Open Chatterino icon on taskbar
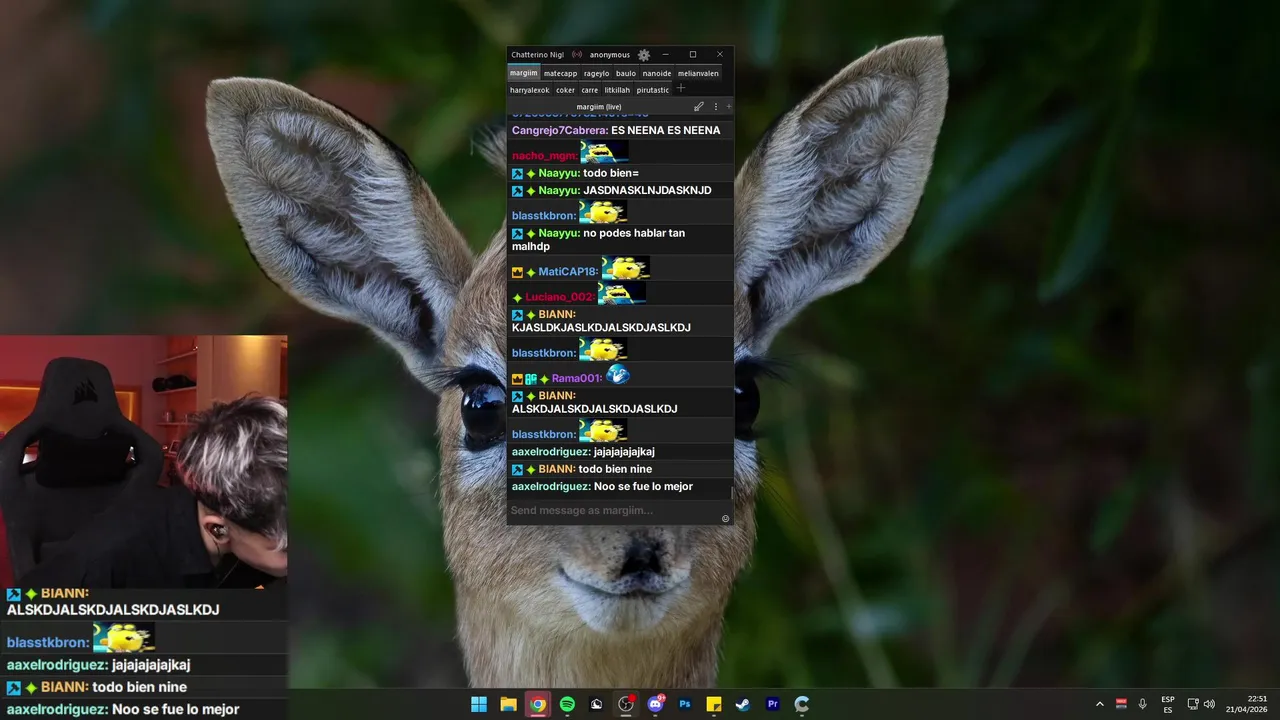The height and width of the screenshot is (720, 1280). (802, 704)
